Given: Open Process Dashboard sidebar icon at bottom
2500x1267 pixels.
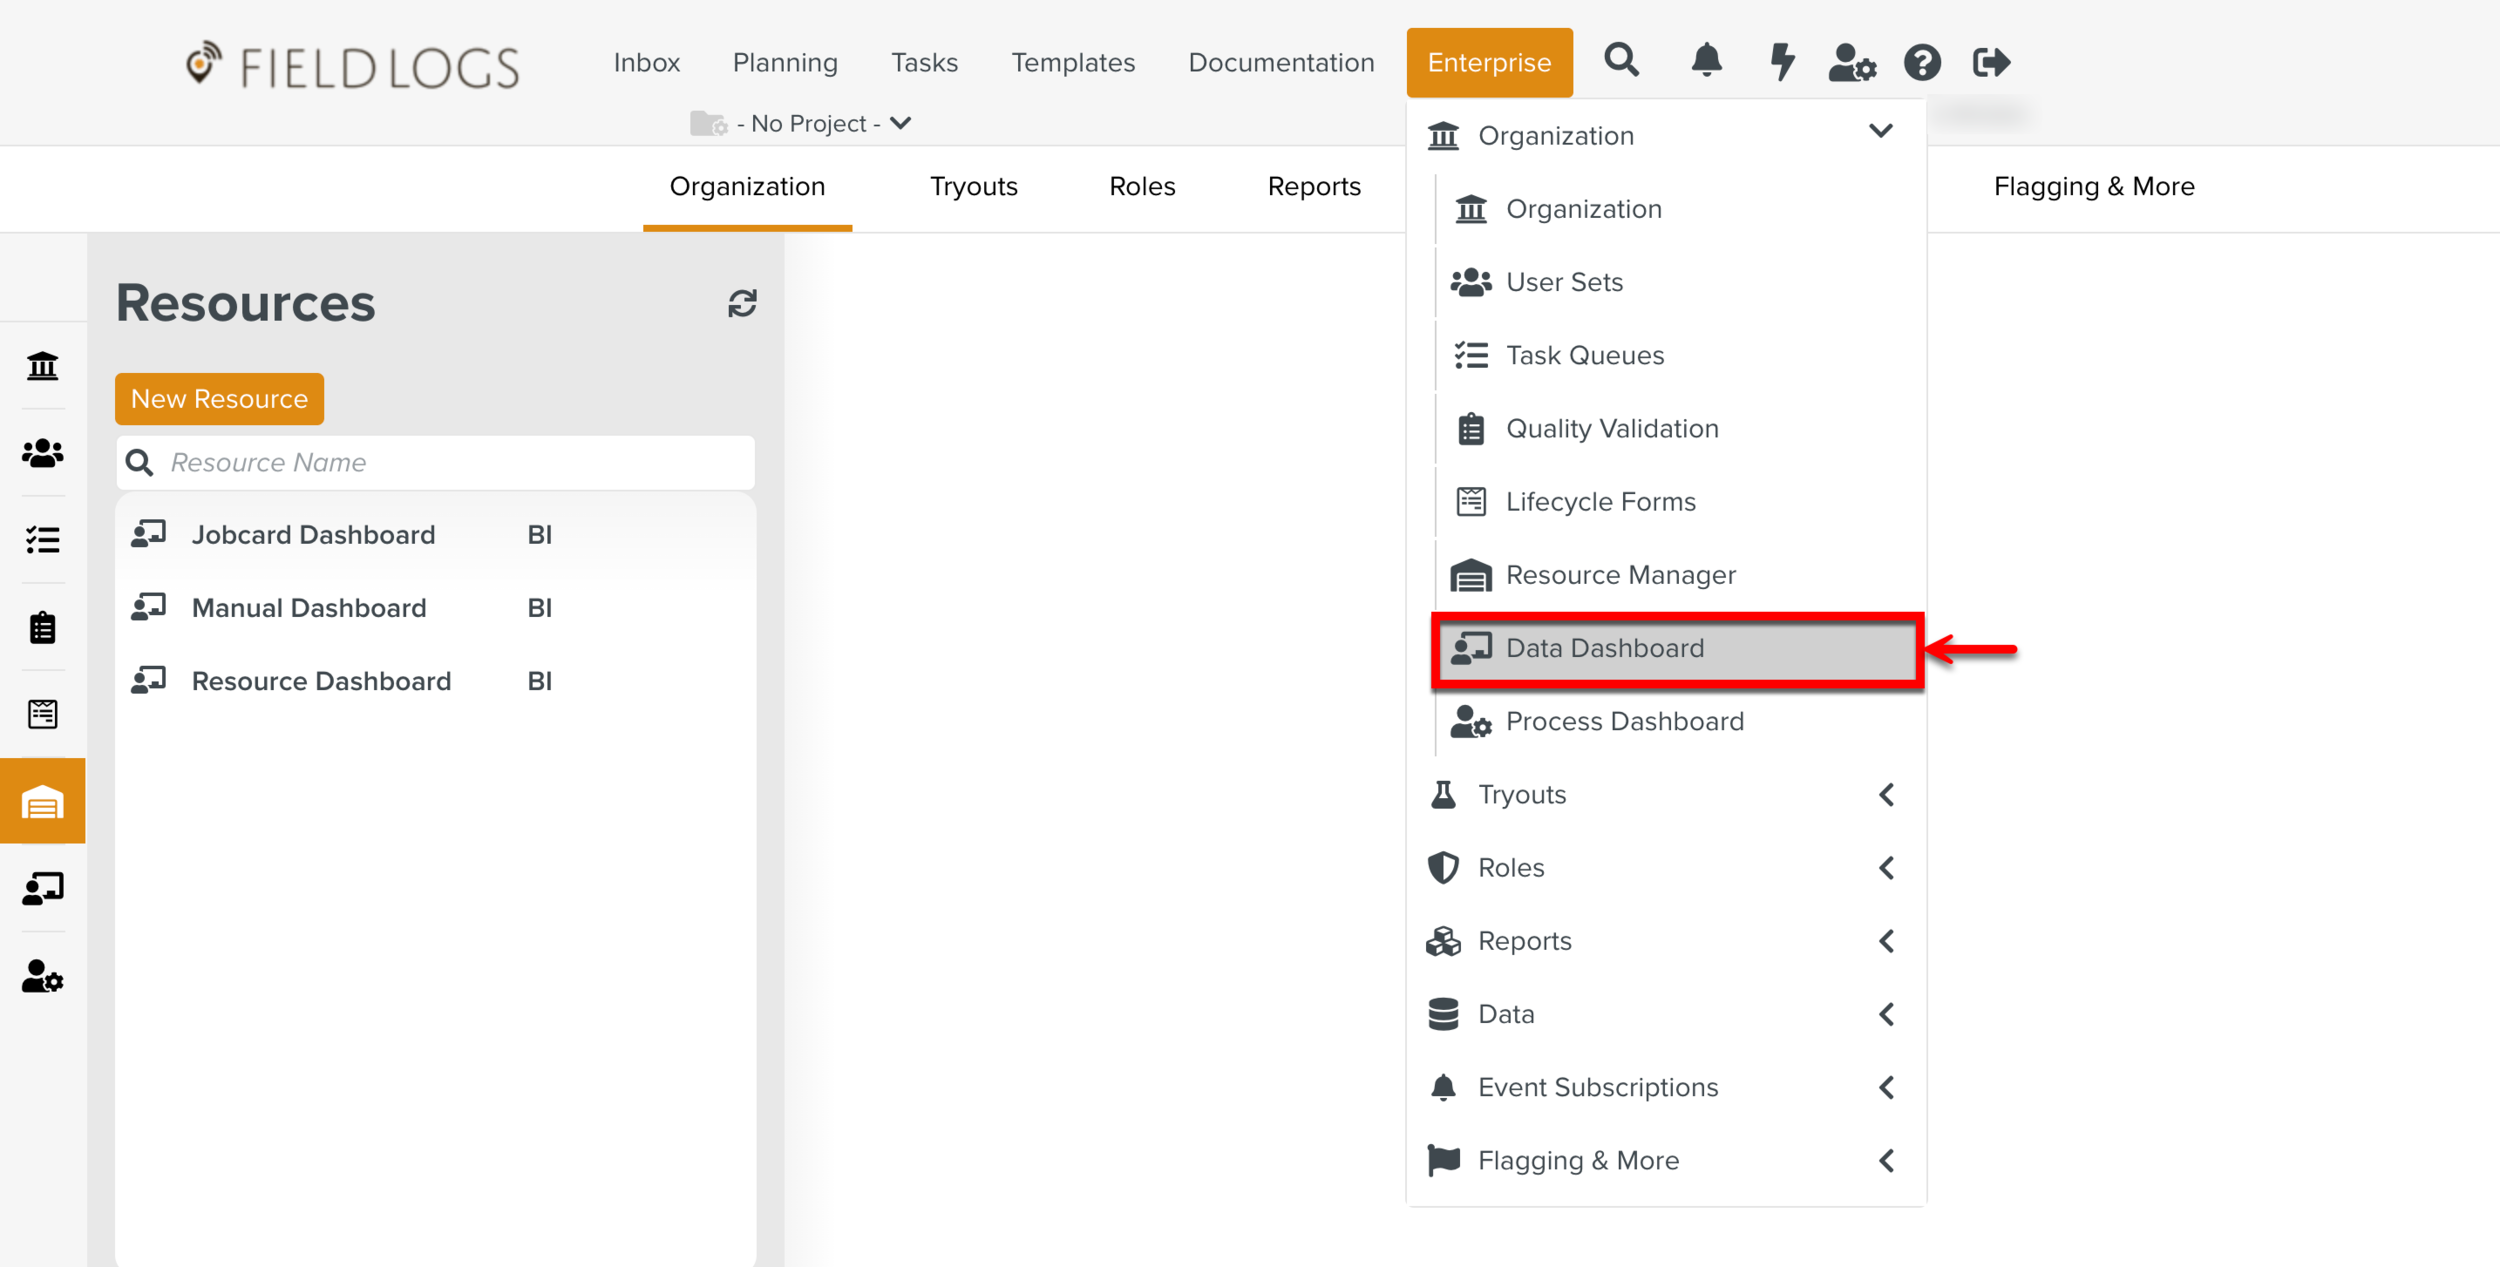Looking at the screenshot, I should point(42,976).
